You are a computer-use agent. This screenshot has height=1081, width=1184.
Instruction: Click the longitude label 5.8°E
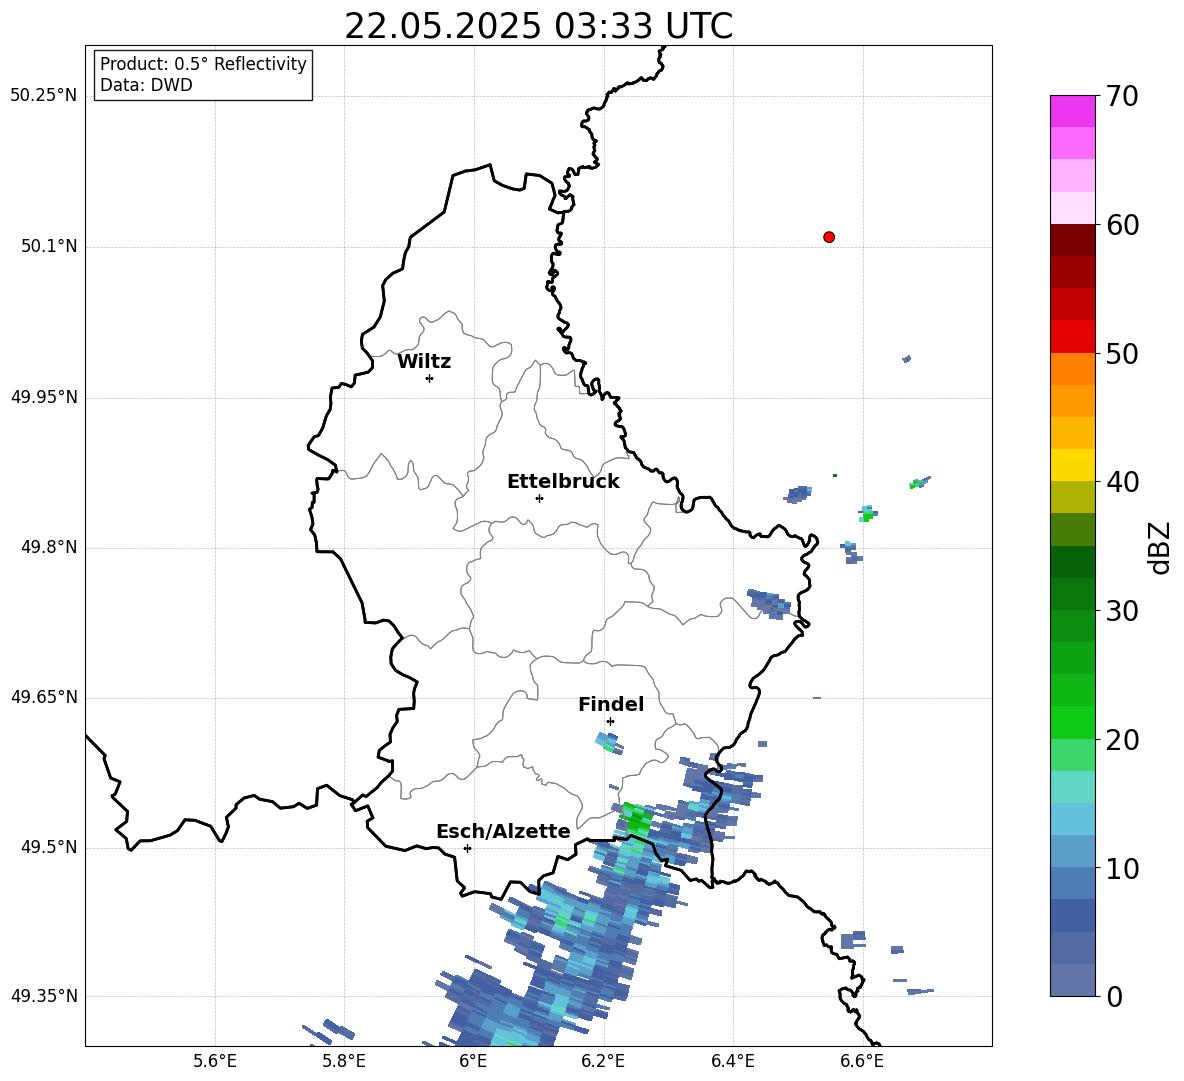(344, 1061)
